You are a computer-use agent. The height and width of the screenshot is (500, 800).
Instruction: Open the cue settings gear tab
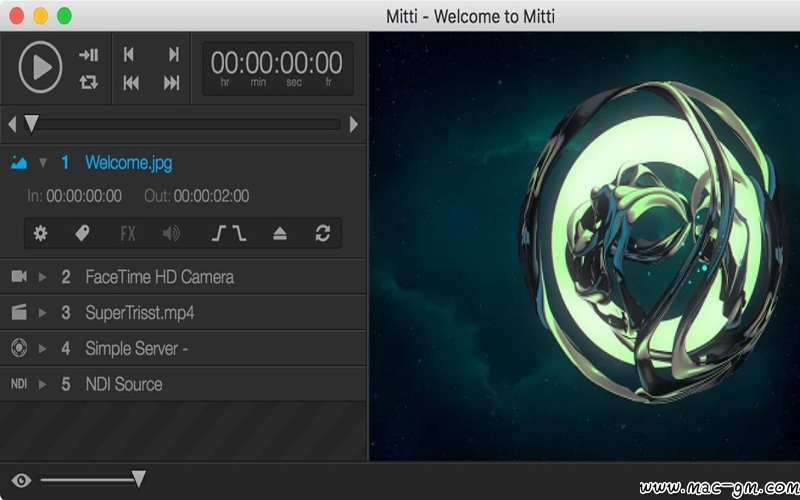tap(40, 234)
